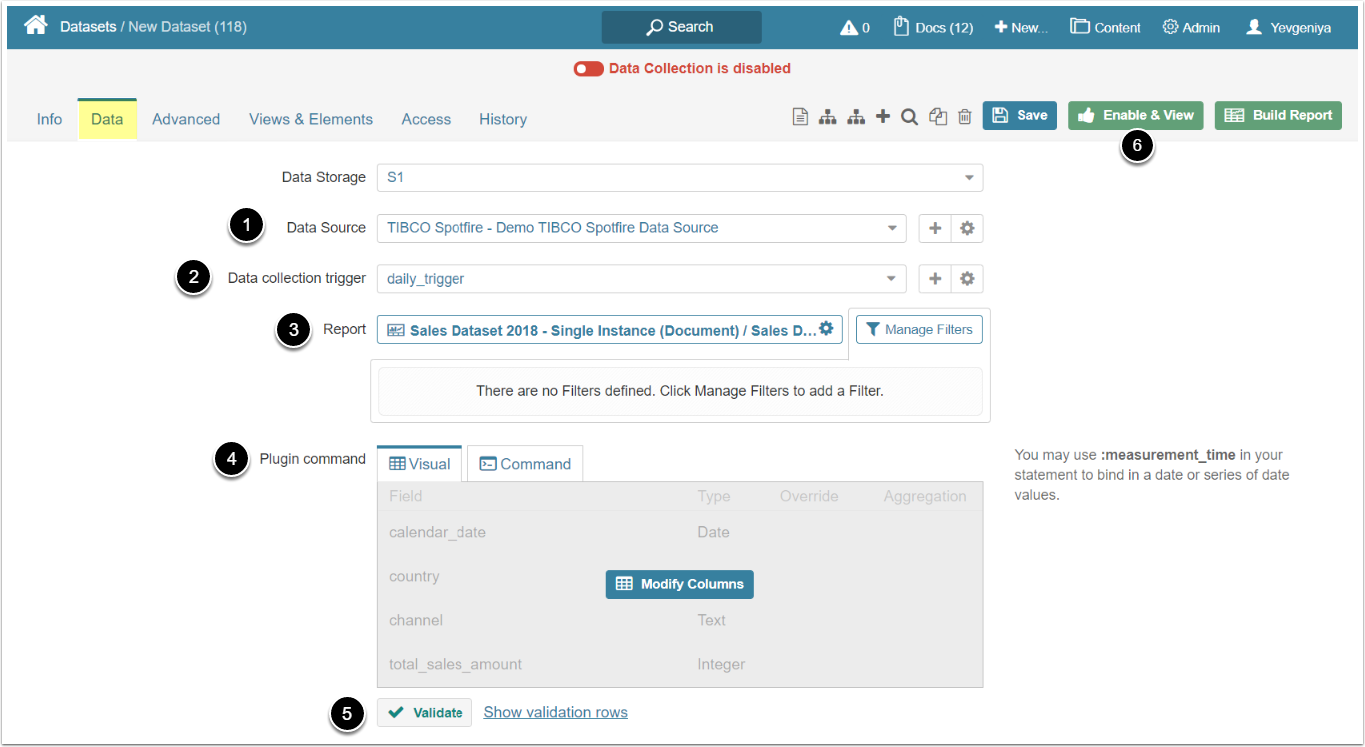
Task: Click the second hierarchy tree icon in toolbar
Action: click(x=856, y=117)
